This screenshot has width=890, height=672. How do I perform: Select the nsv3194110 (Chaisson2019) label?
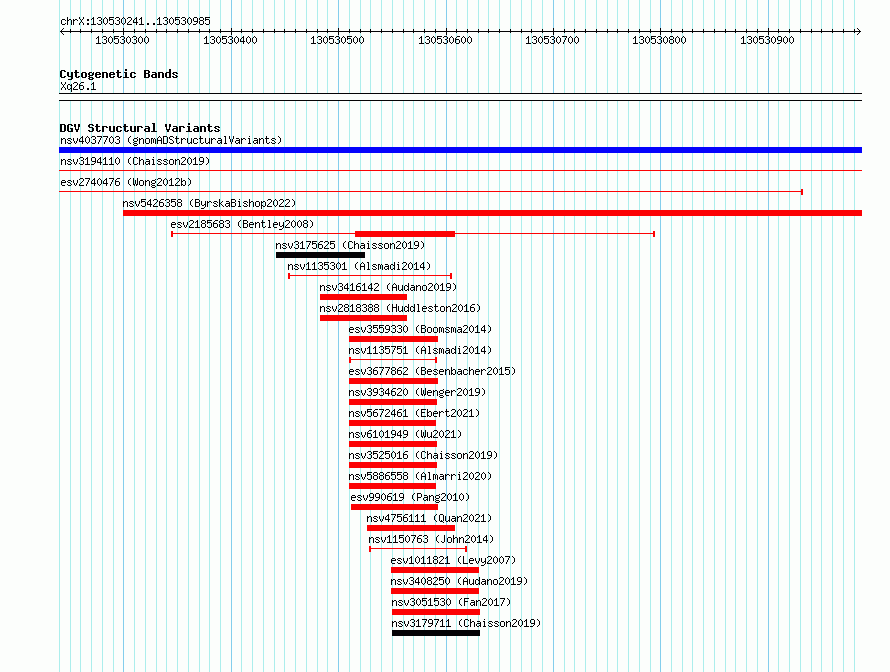click(135, 161)
